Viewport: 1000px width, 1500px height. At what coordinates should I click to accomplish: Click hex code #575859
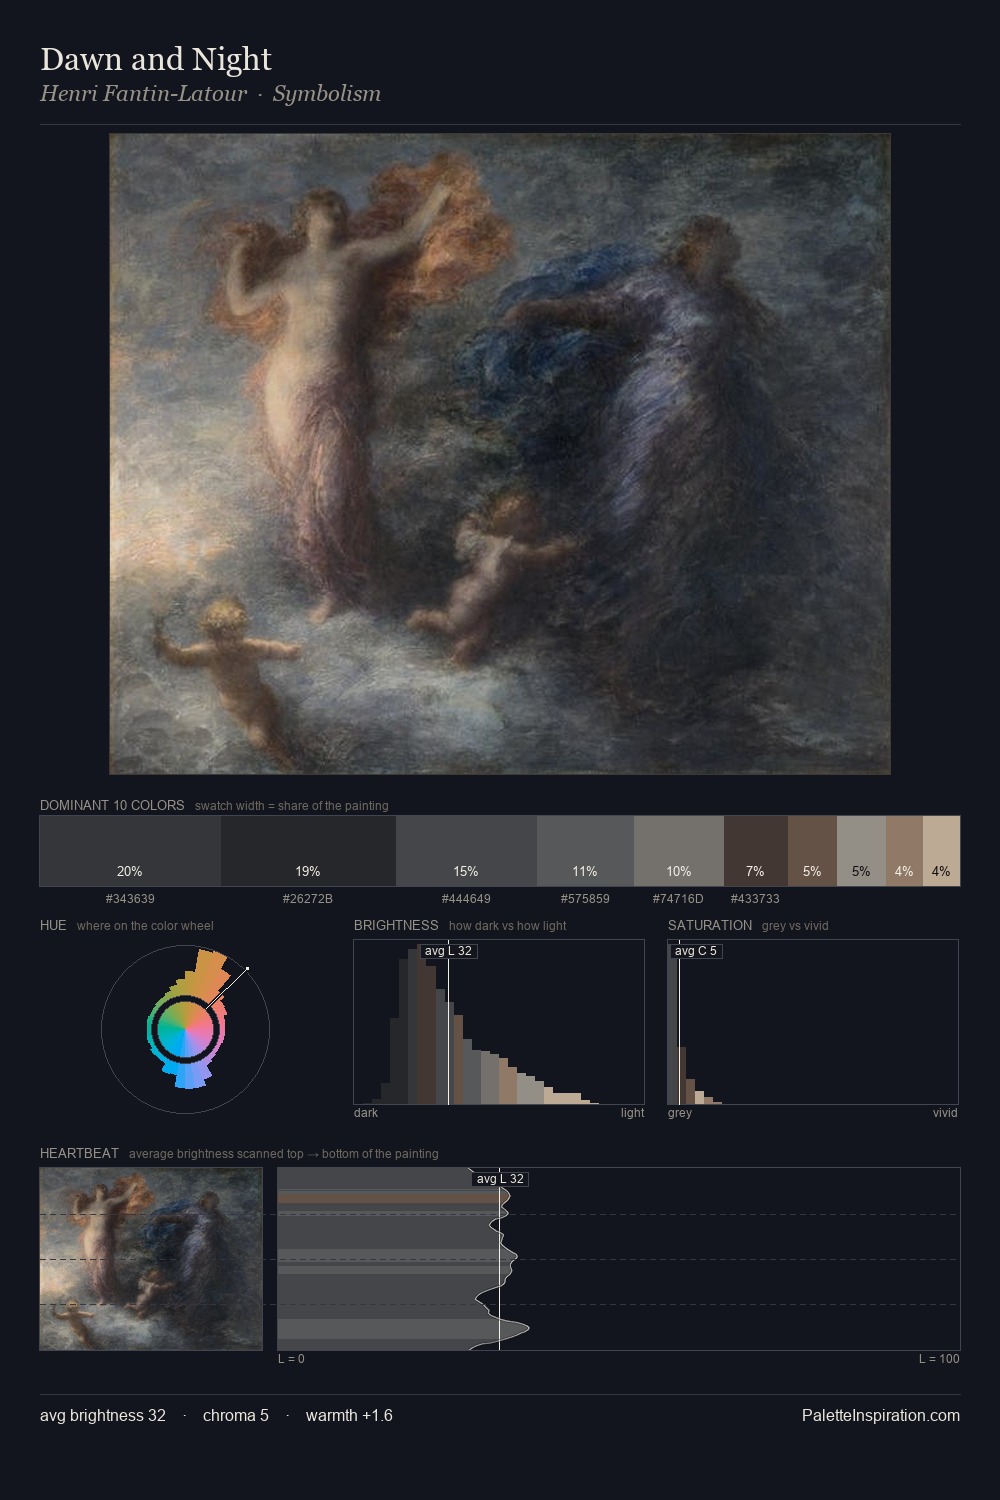(585, 899)
